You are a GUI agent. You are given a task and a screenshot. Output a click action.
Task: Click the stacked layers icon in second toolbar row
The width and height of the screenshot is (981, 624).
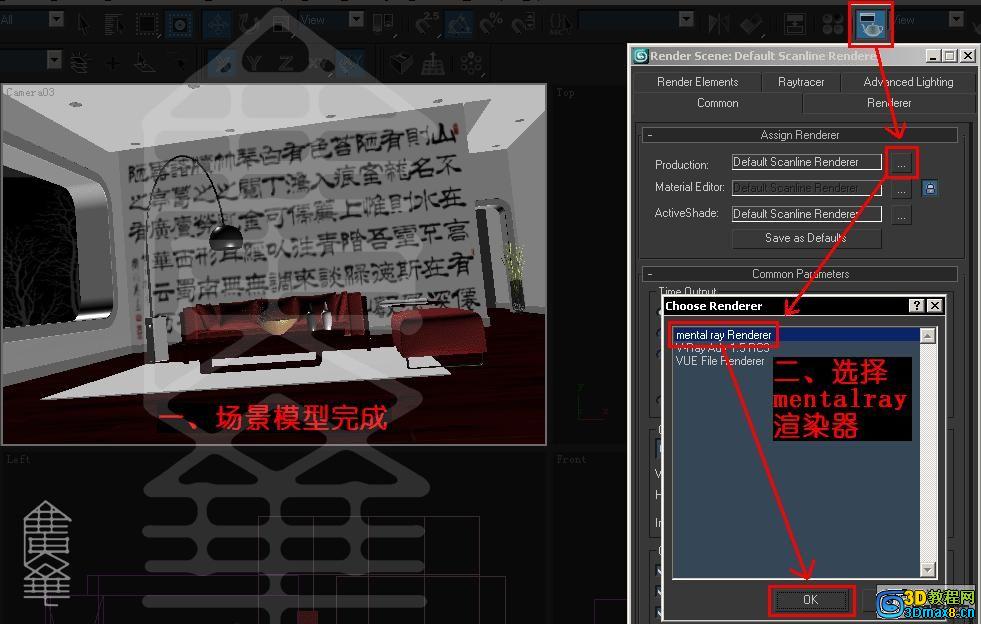pyautogui.click(x=79, y=63)
